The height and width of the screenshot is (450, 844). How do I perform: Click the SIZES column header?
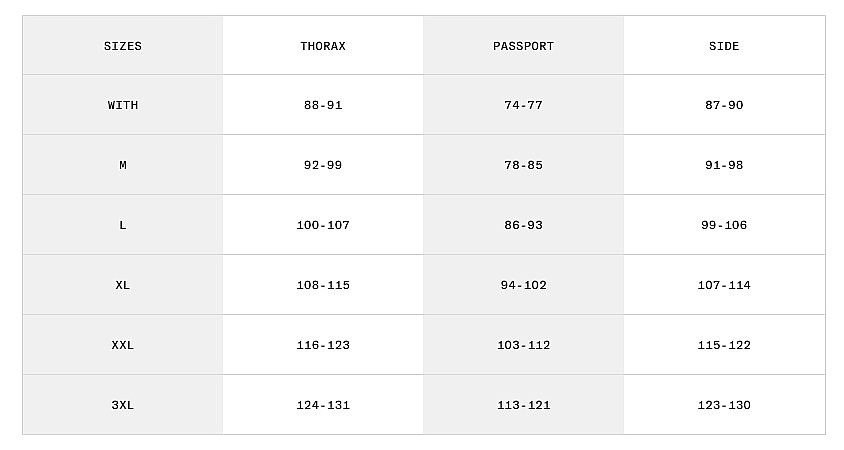(123, 46)
